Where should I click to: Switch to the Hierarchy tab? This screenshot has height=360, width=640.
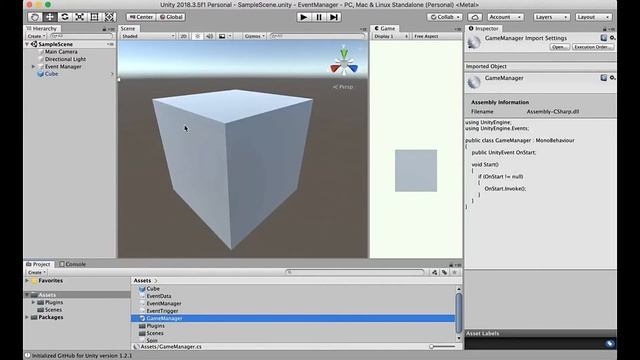point(42,29)
